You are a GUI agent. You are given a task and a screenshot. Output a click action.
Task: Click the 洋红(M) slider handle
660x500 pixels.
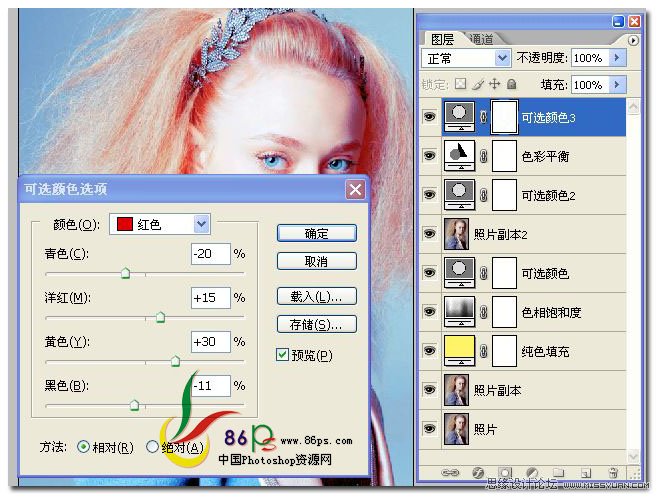pyautogui.click(x=160, y=317)
